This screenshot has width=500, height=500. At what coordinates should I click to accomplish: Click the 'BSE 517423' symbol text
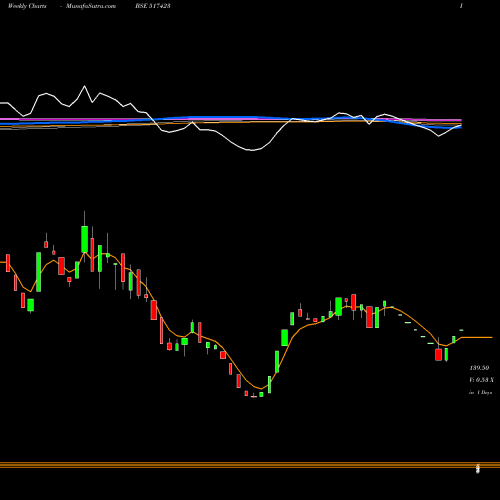tap(153, 6)
